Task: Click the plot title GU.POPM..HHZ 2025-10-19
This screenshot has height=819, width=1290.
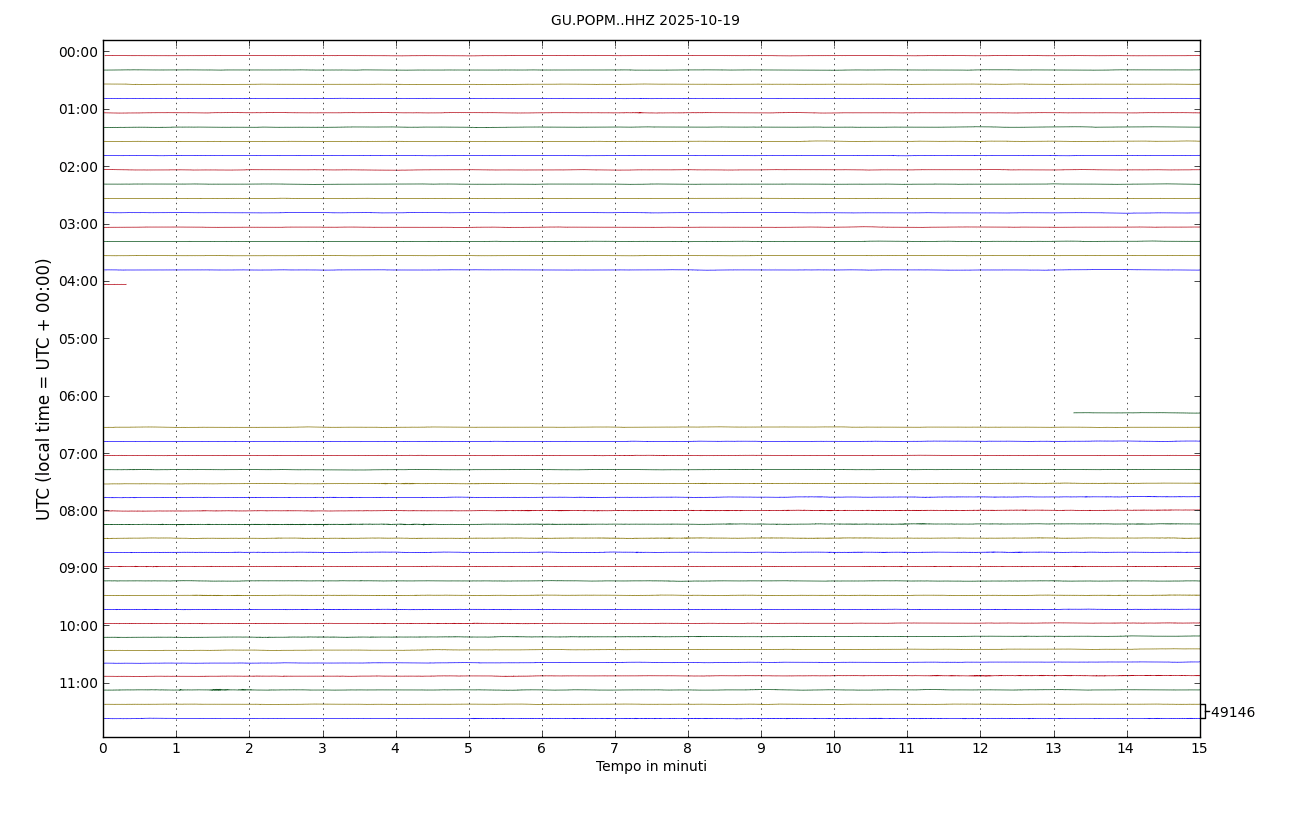Action: coord(645,21)
